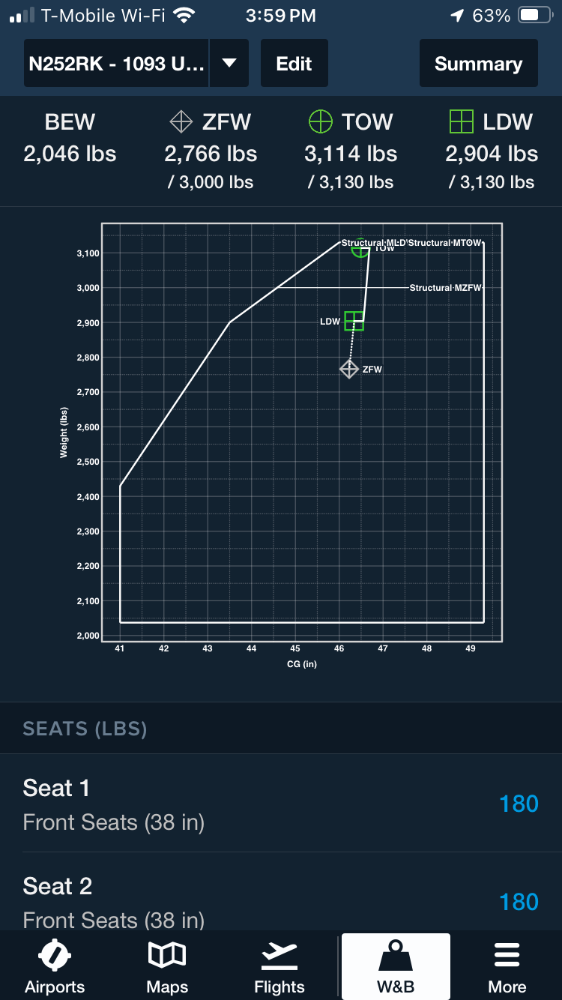Tap the ZFW diamond icon in header

click(x=182, y=121)
